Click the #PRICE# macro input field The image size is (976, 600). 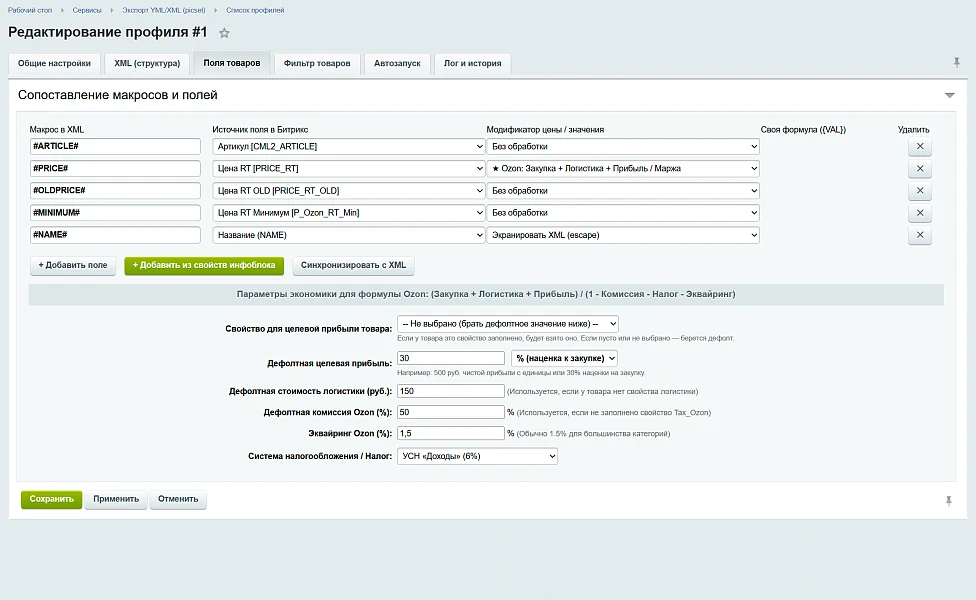coord(115,169)
